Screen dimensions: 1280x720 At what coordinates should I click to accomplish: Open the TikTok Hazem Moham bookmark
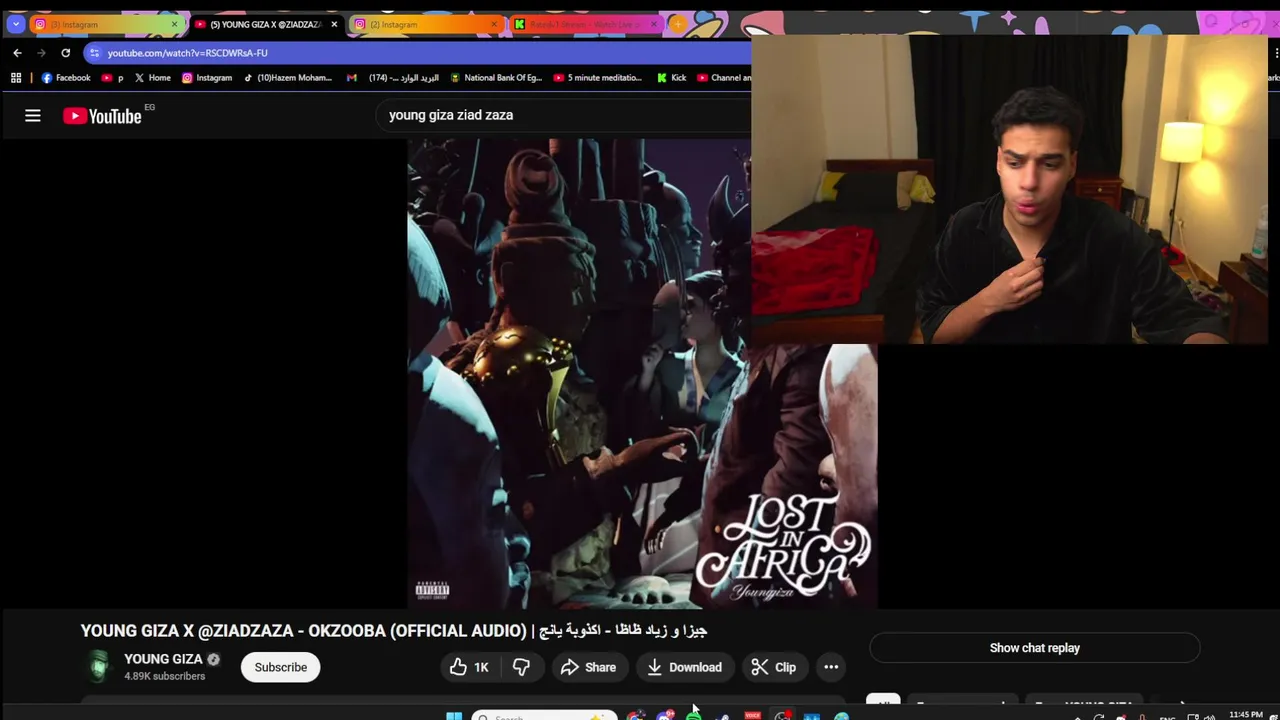[x=288, y=78]
